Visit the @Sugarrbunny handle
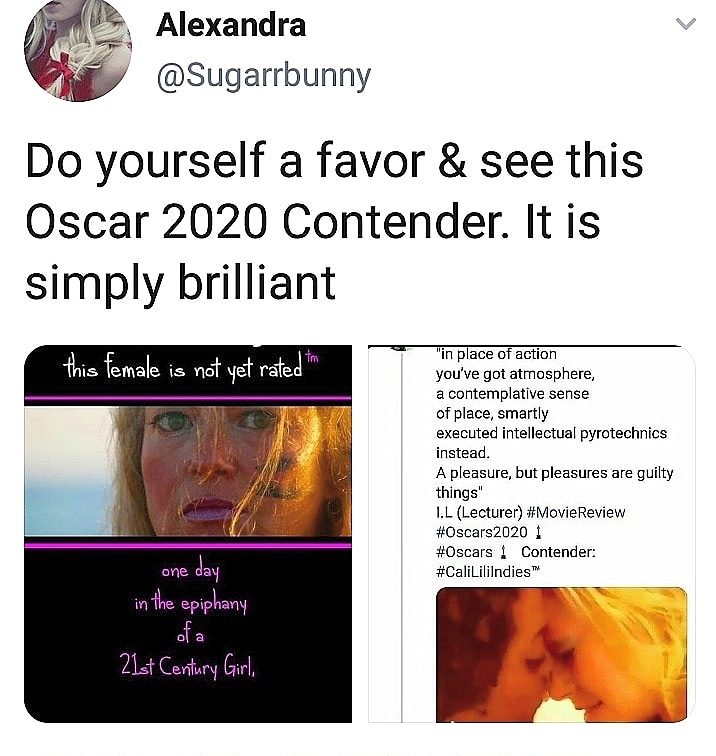Screen dimensions: 716x756 pyautogui.click(x=264, y=76)
